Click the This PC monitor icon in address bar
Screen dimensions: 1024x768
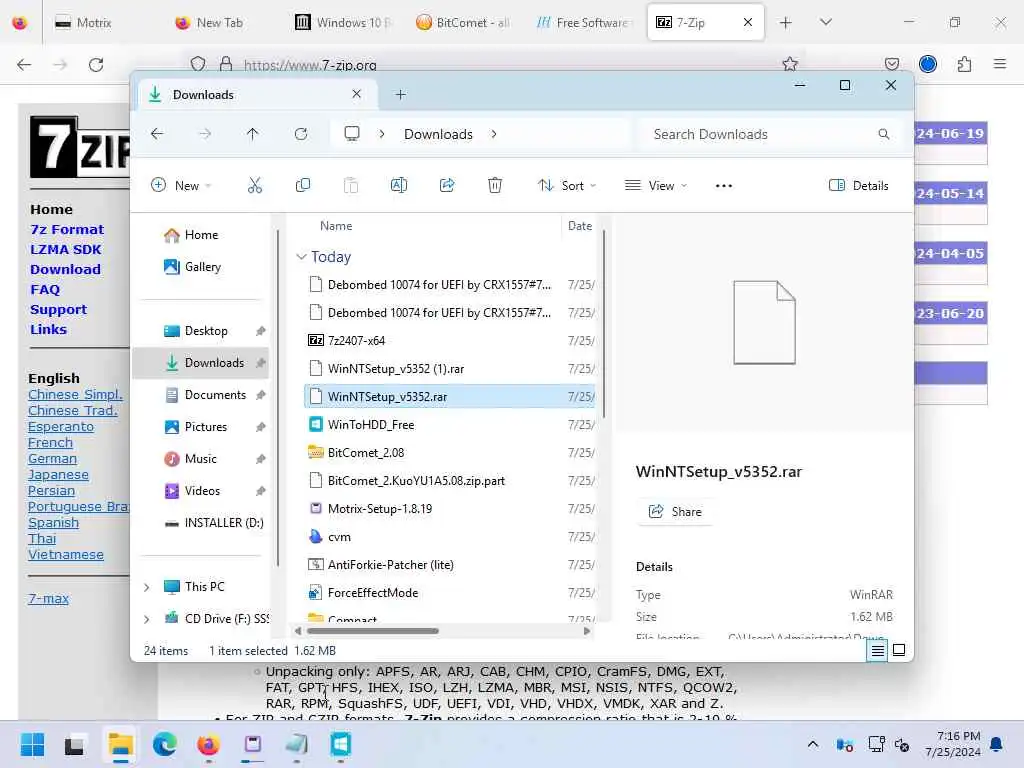[x=352, y=134]
